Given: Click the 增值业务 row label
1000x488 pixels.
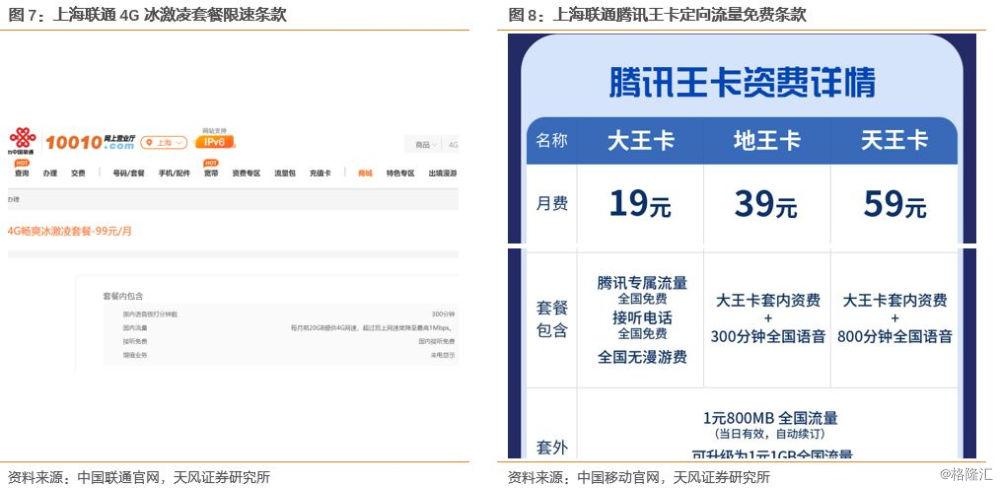Looking at the screenshot, I should [135, 355].
